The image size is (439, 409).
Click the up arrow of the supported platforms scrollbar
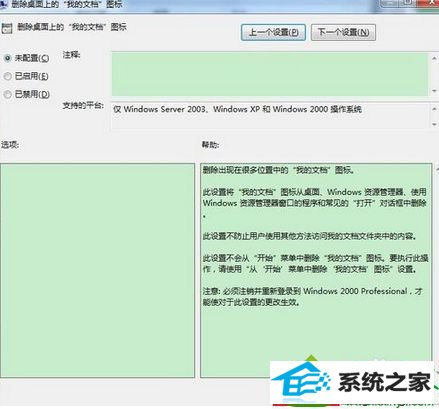tap(434, 109)
